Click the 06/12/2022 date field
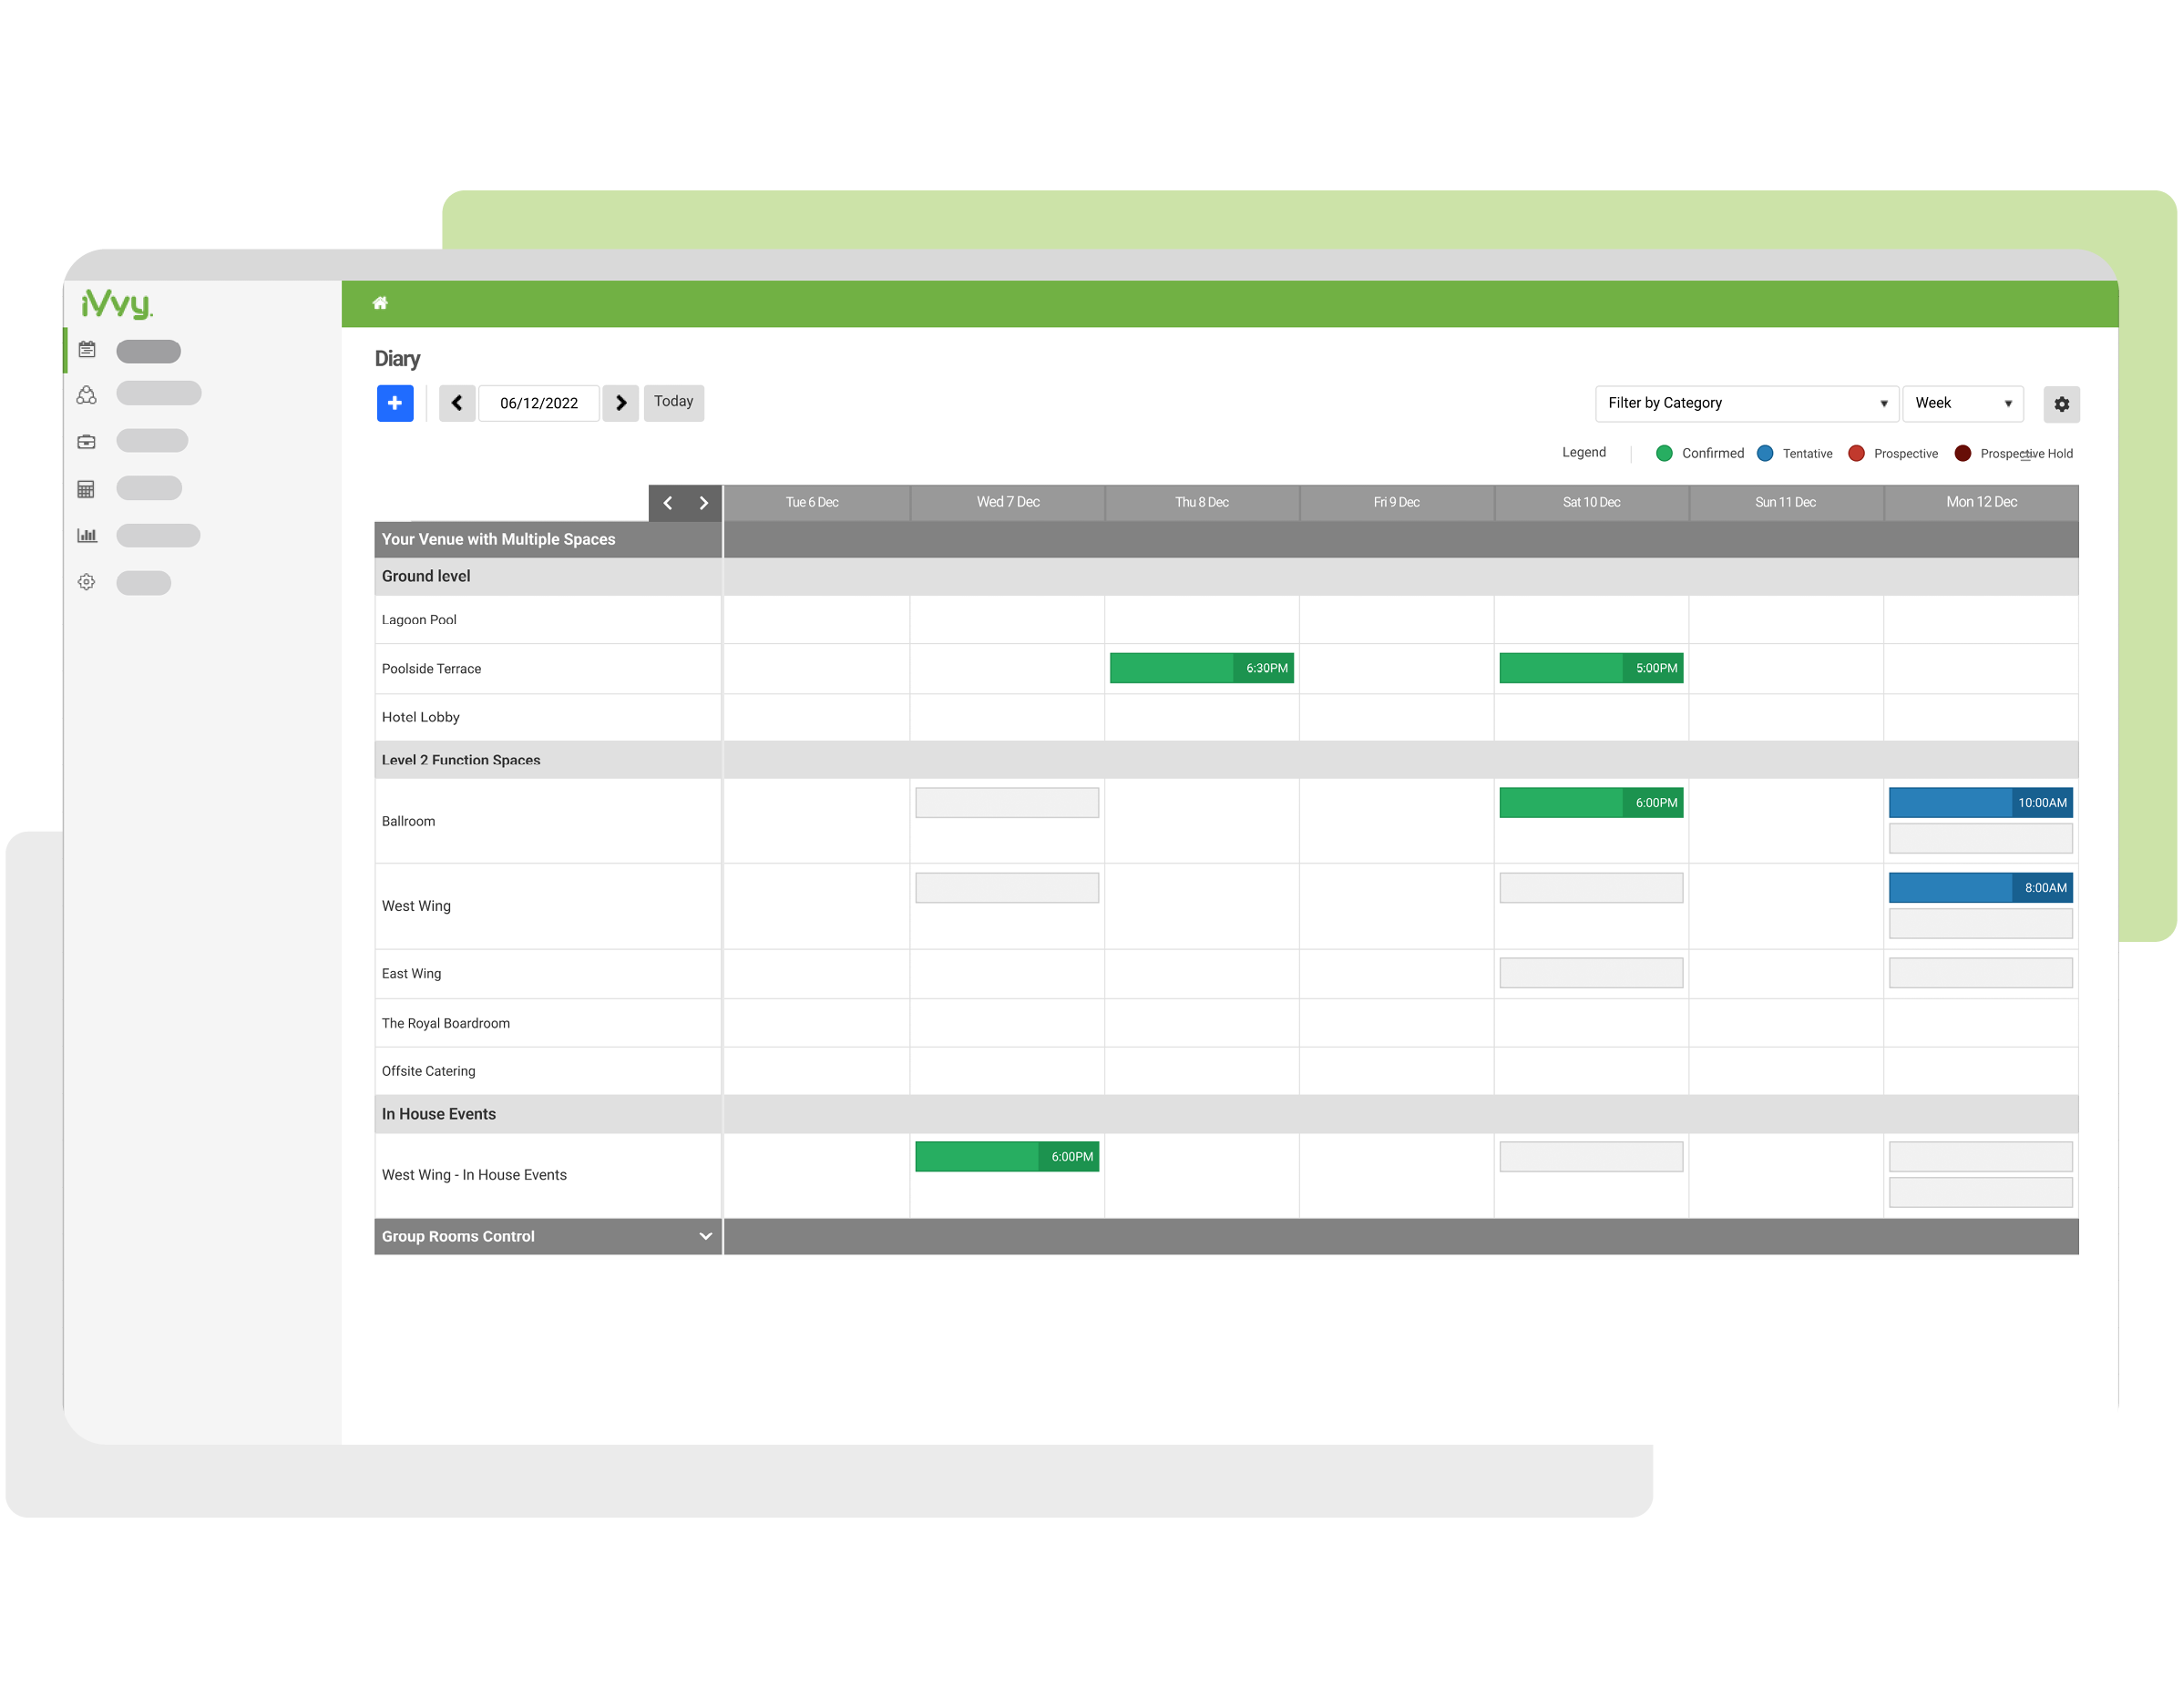 click(x=539, y=403)
